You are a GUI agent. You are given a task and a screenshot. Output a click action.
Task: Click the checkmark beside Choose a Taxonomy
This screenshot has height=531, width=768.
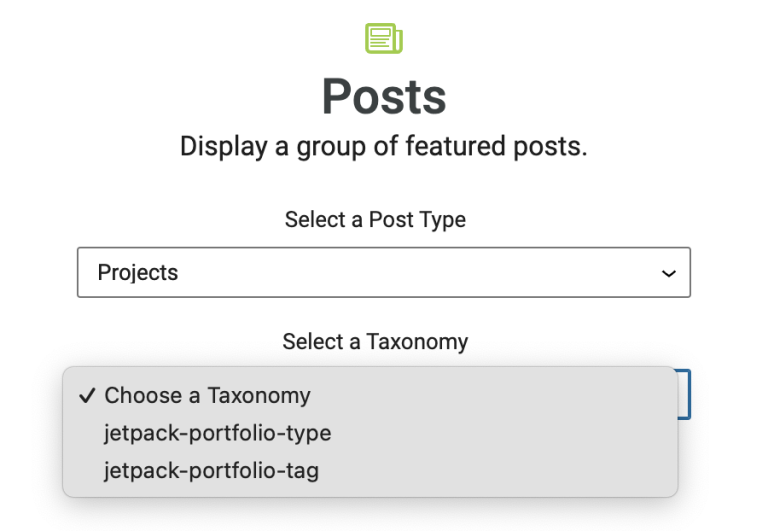pyautogui.click(x=87, y=395)
